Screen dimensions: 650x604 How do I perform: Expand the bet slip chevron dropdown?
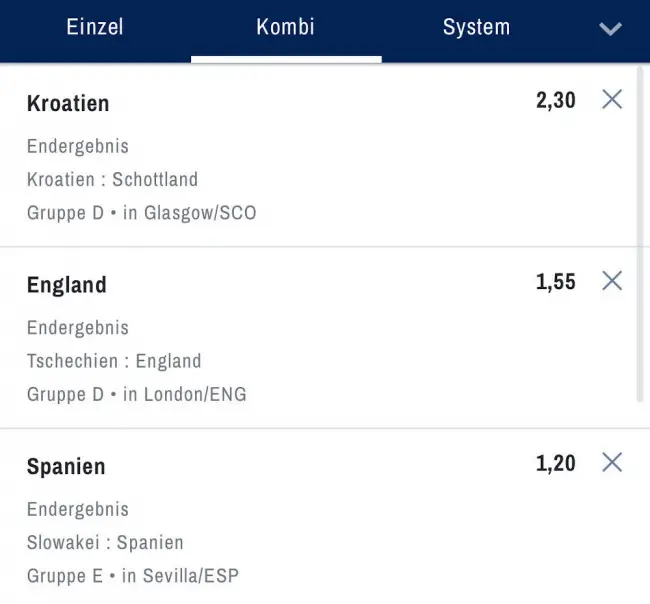coord(610,28)
